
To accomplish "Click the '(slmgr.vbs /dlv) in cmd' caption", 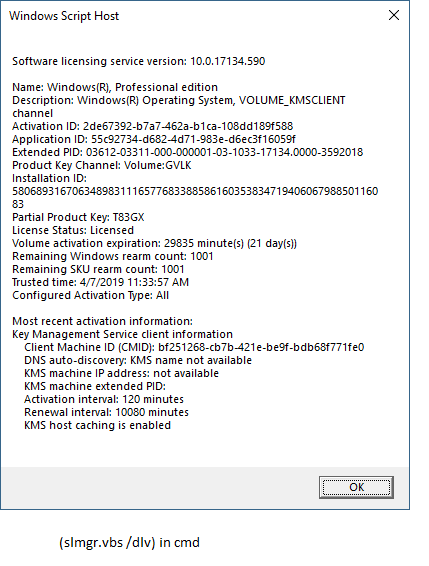I will point(129,542).
